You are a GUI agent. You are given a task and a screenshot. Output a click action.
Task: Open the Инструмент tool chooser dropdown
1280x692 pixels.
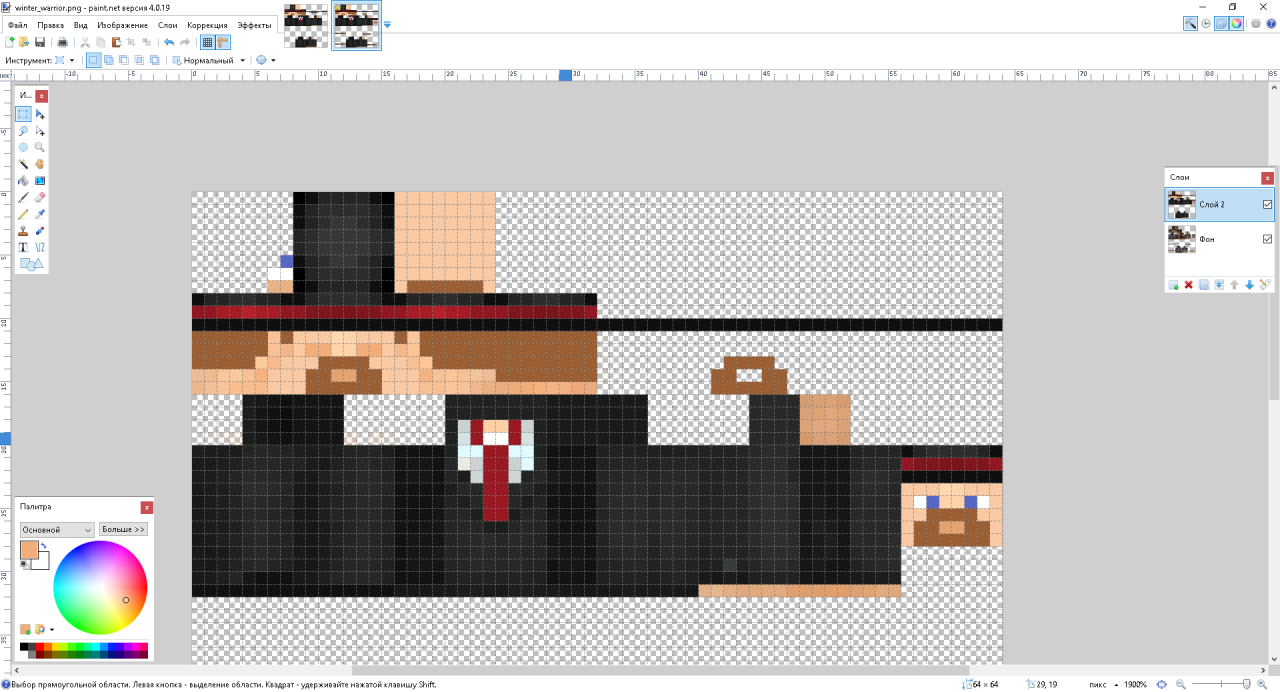64,60
